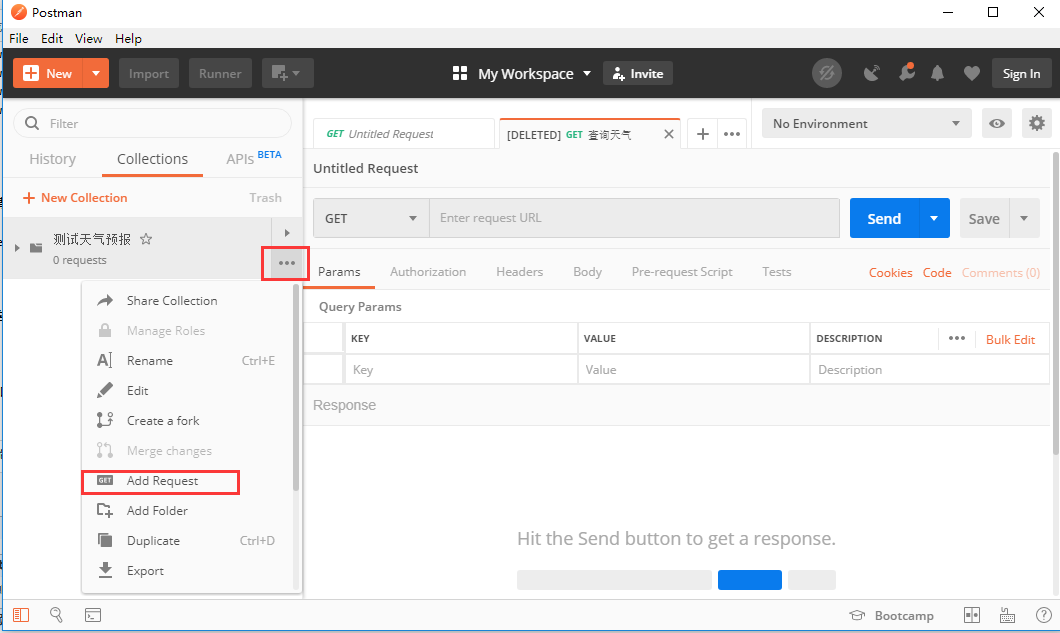Open the New button dropdown arrow
Viewport: 1060px width, 633px height.
pos(96,73)
